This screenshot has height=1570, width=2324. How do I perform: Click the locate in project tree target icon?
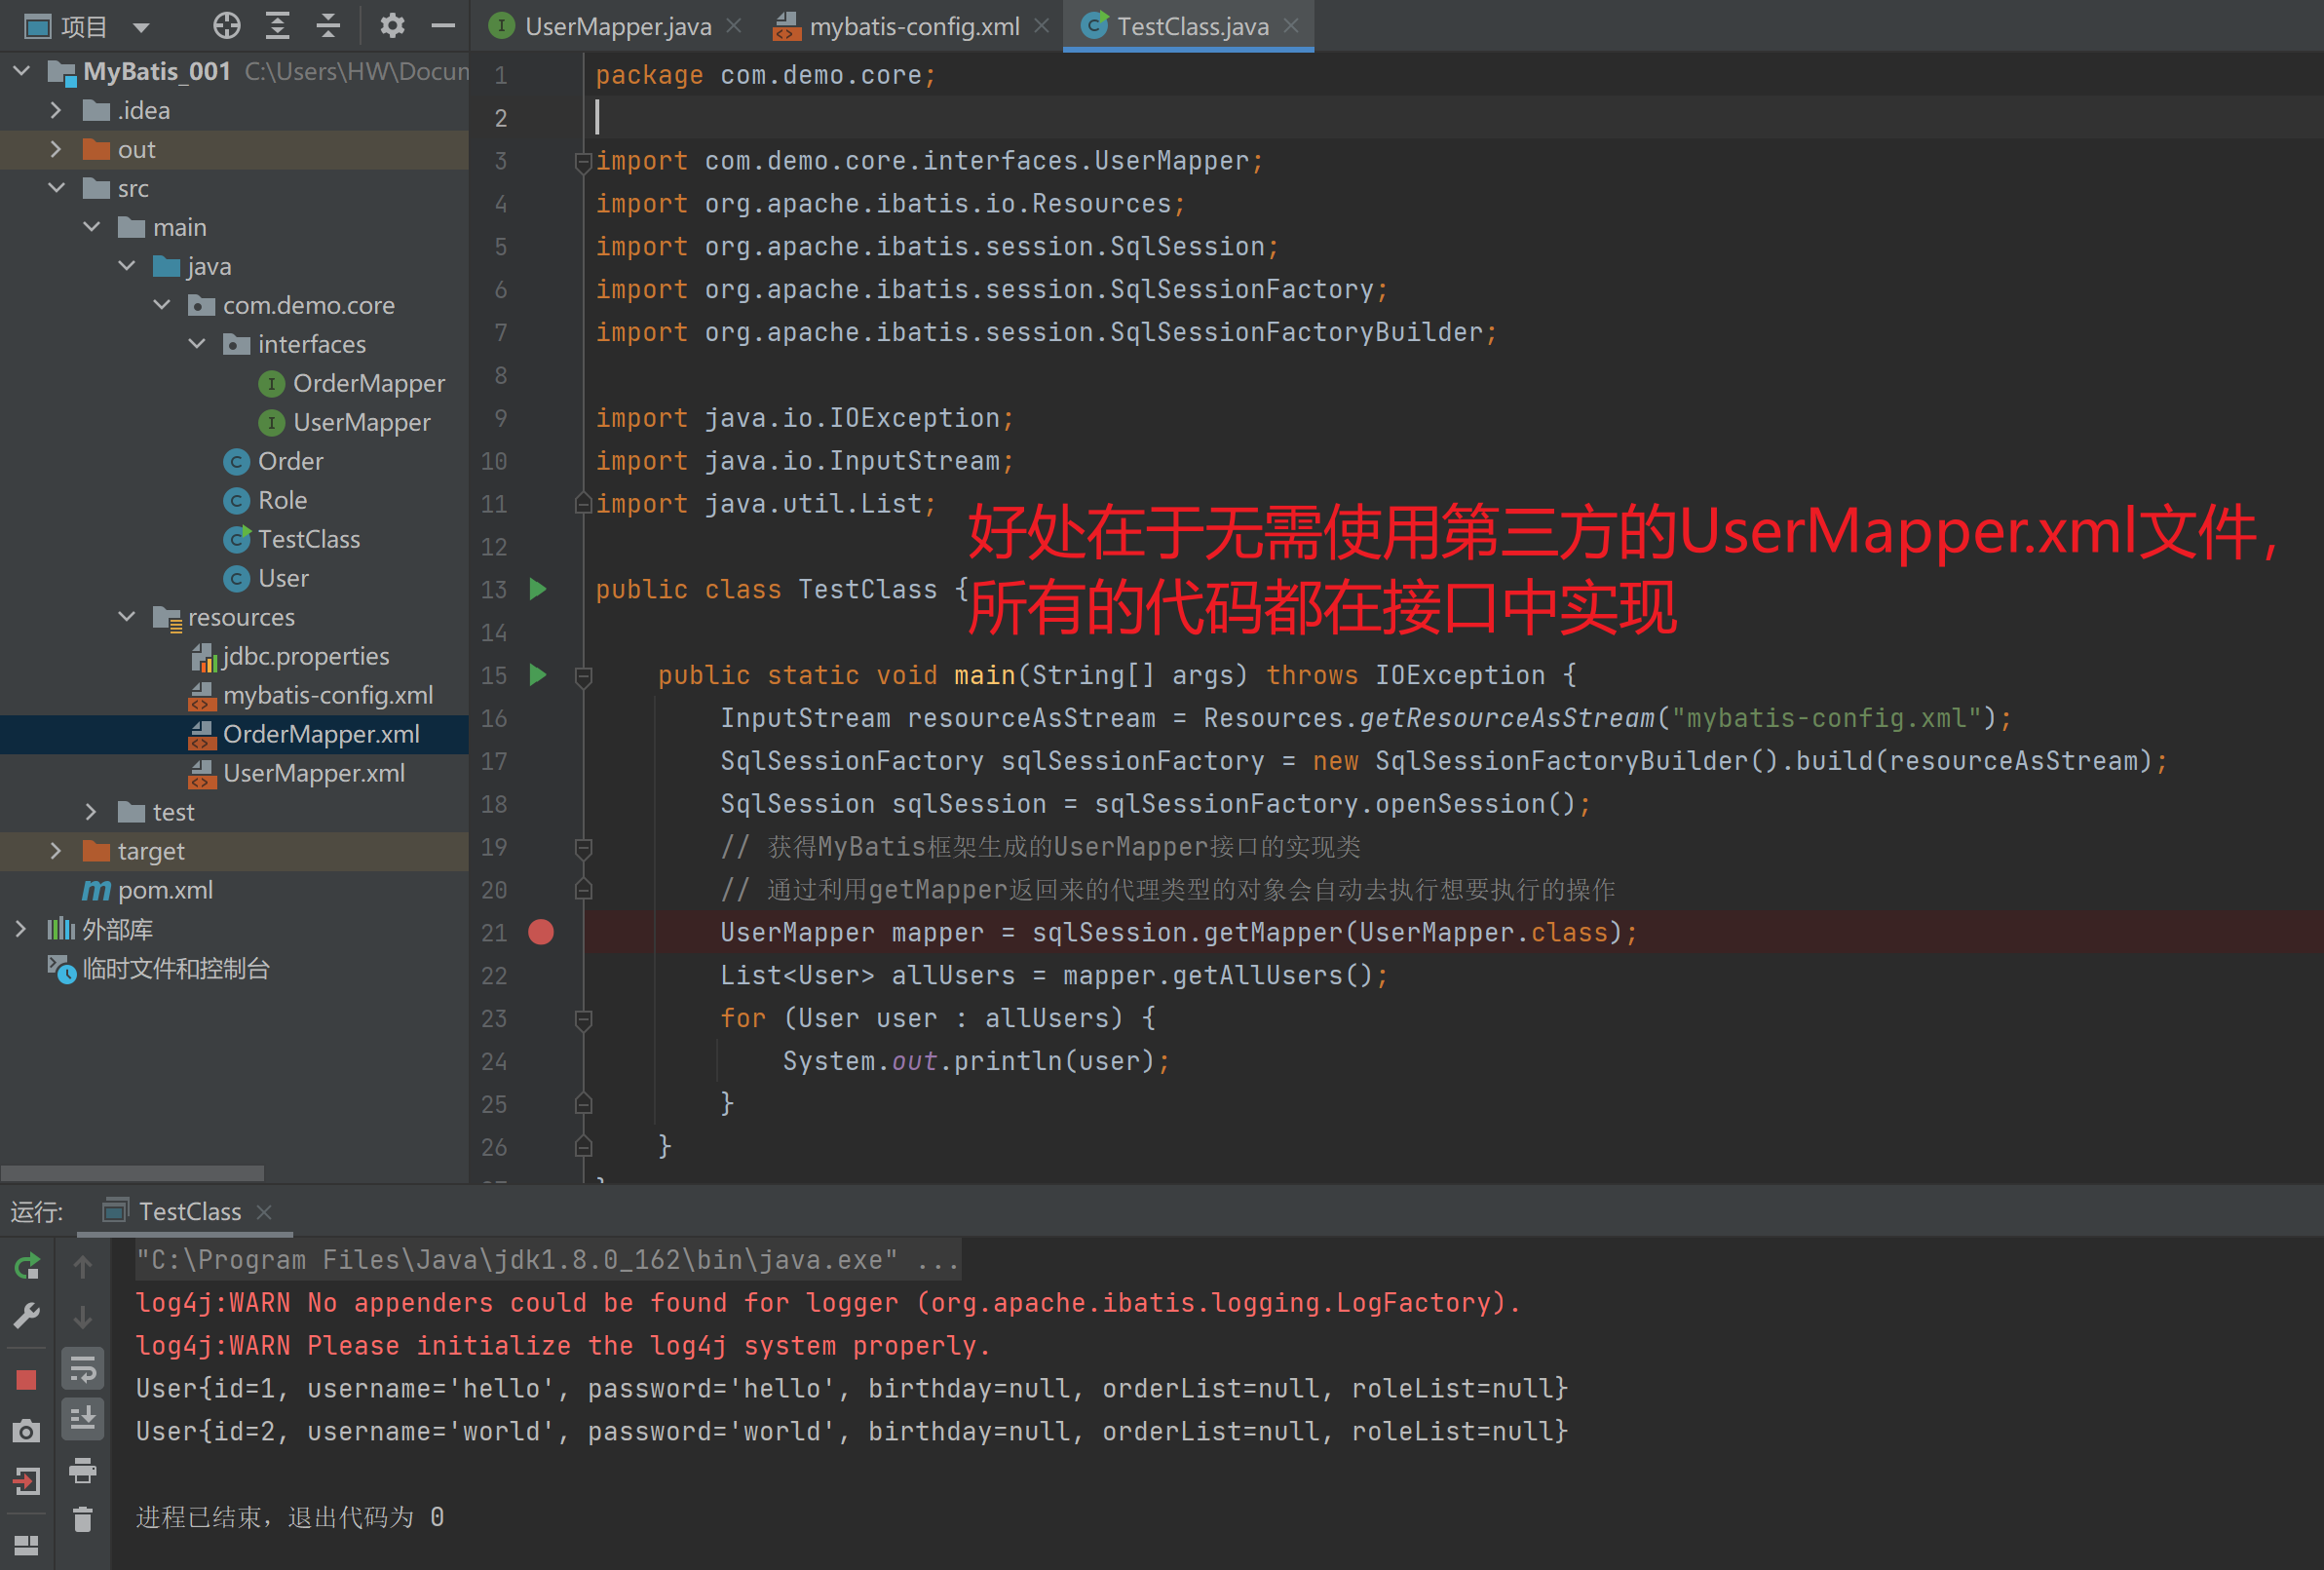227,26
